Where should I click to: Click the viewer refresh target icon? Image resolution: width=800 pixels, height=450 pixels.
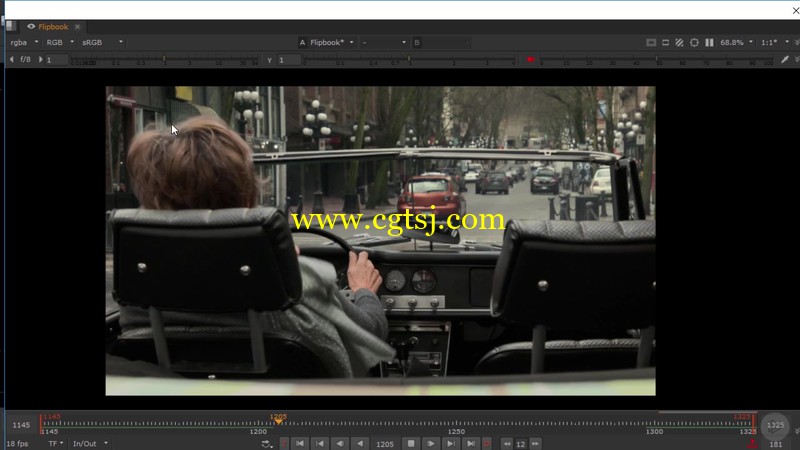694,42
